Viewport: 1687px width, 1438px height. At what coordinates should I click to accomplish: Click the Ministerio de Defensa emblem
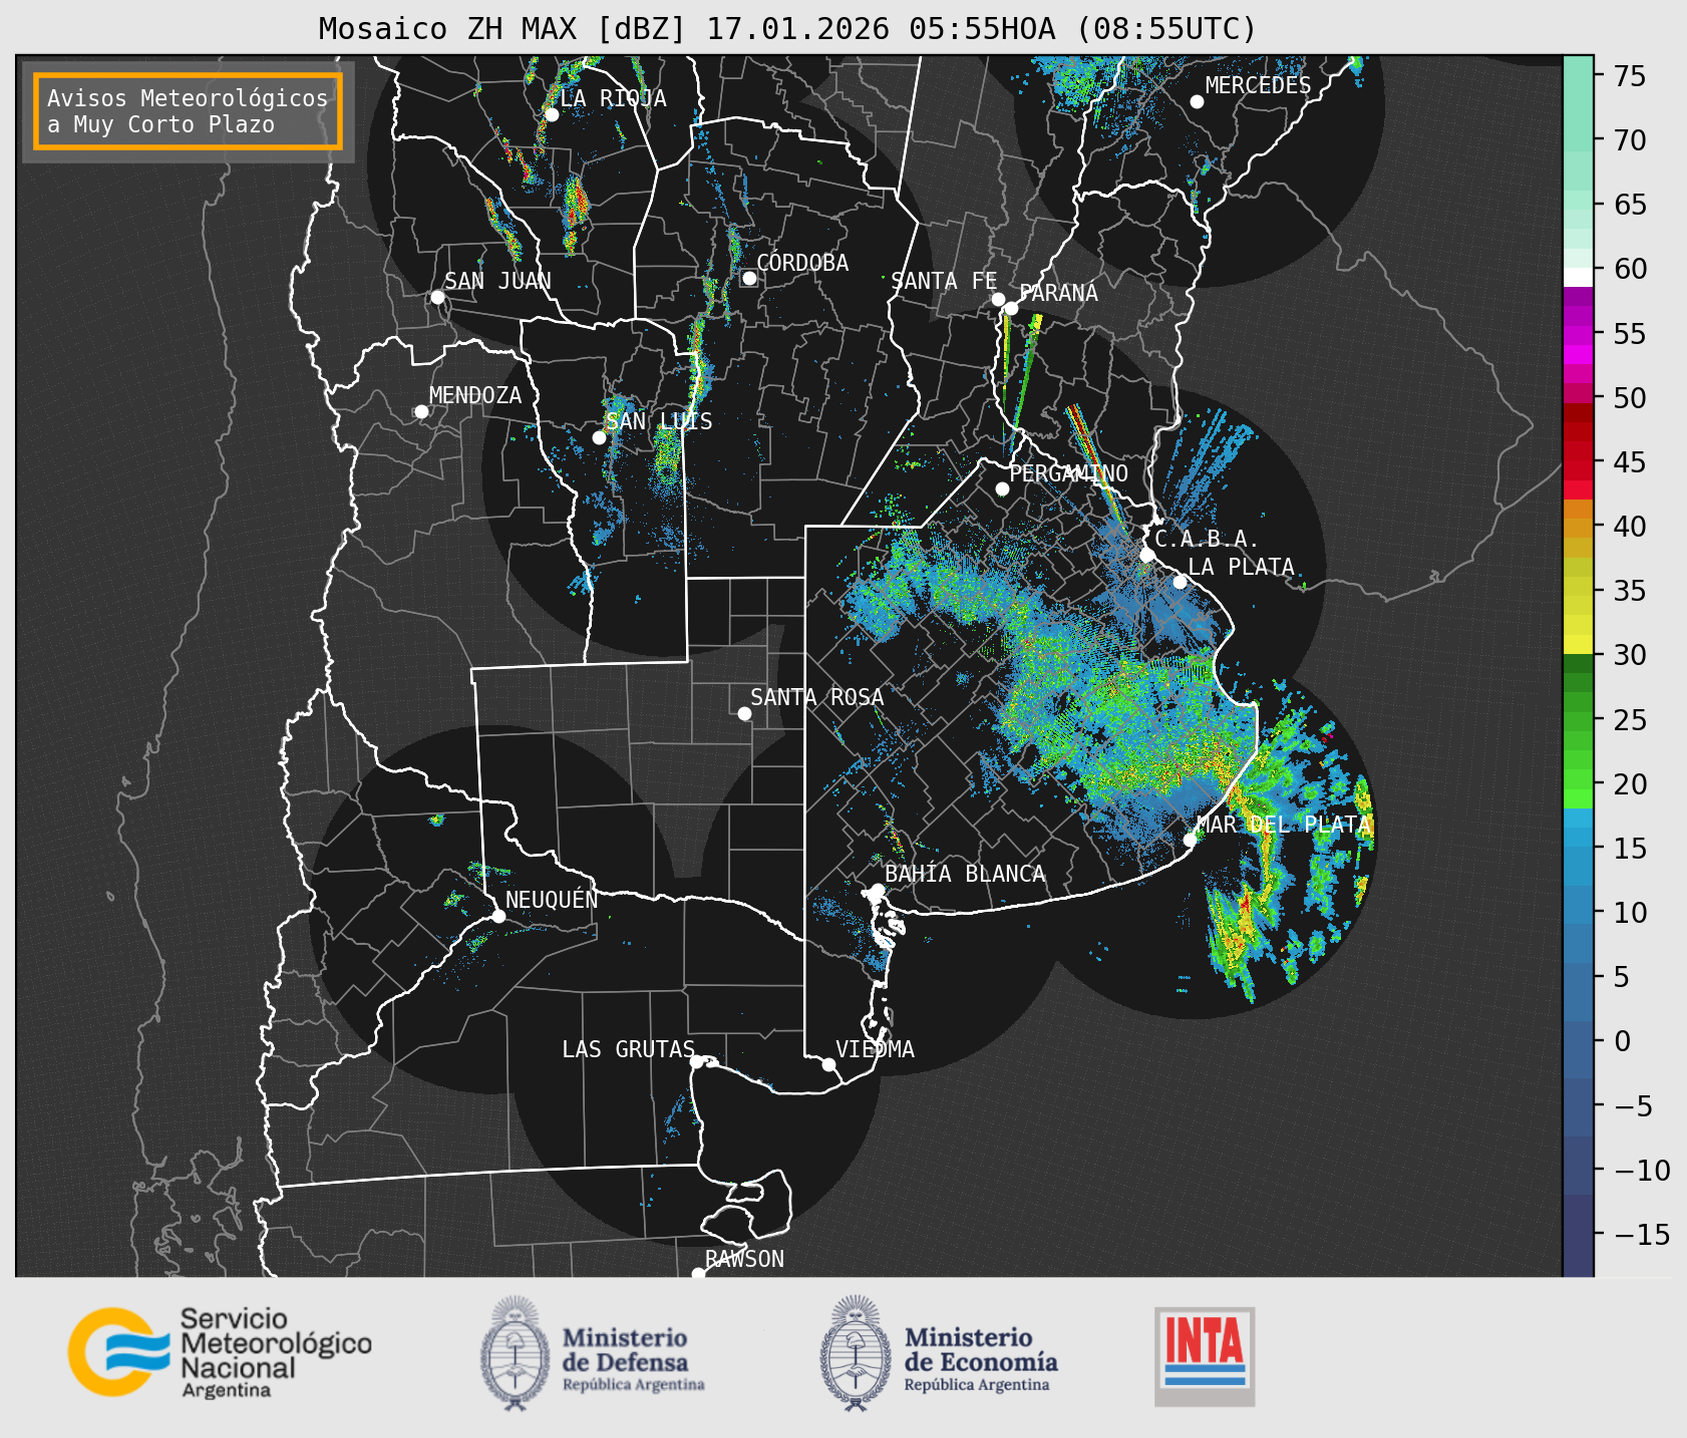(515, 1352)
